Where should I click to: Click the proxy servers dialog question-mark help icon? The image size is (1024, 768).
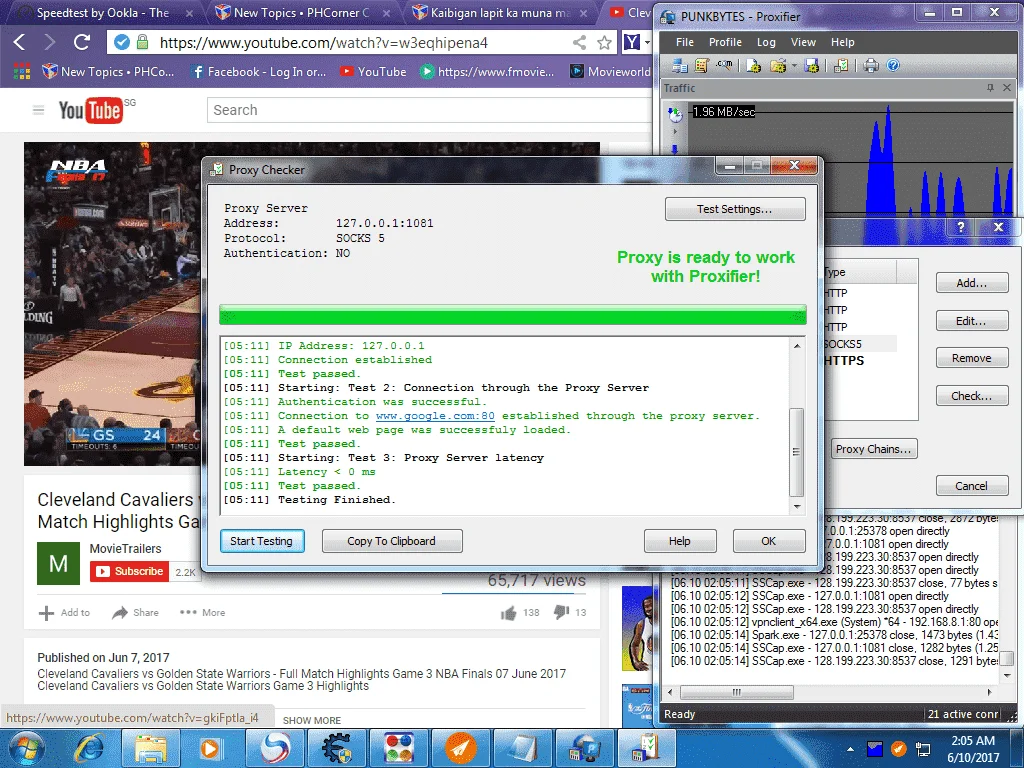point(961,227)
